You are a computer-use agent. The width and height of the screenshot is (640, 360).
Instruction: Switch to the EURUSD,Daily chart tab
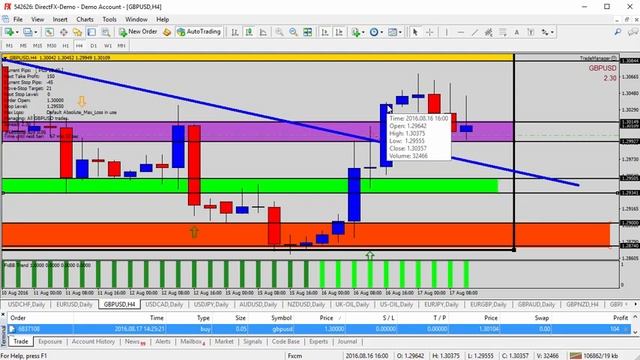point(74,304)
